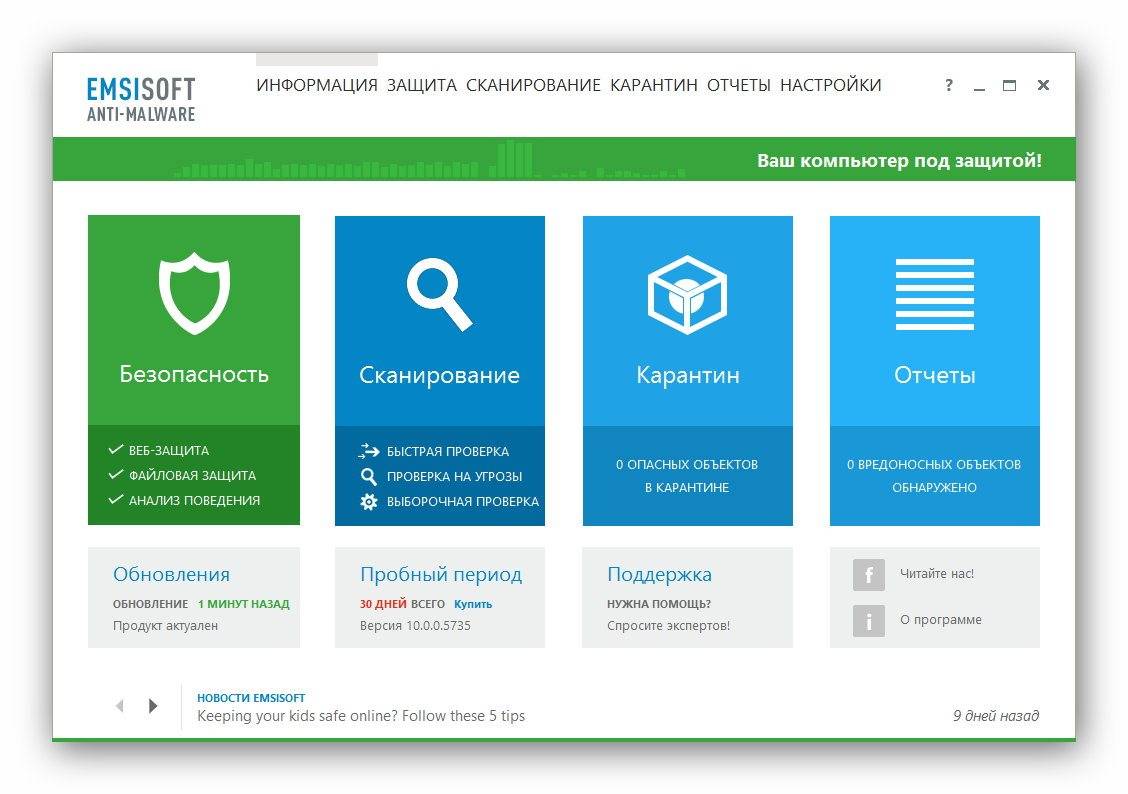Click the Купить link
The width and height of the screenshot is (1128, 794).
tap(473, 604)
